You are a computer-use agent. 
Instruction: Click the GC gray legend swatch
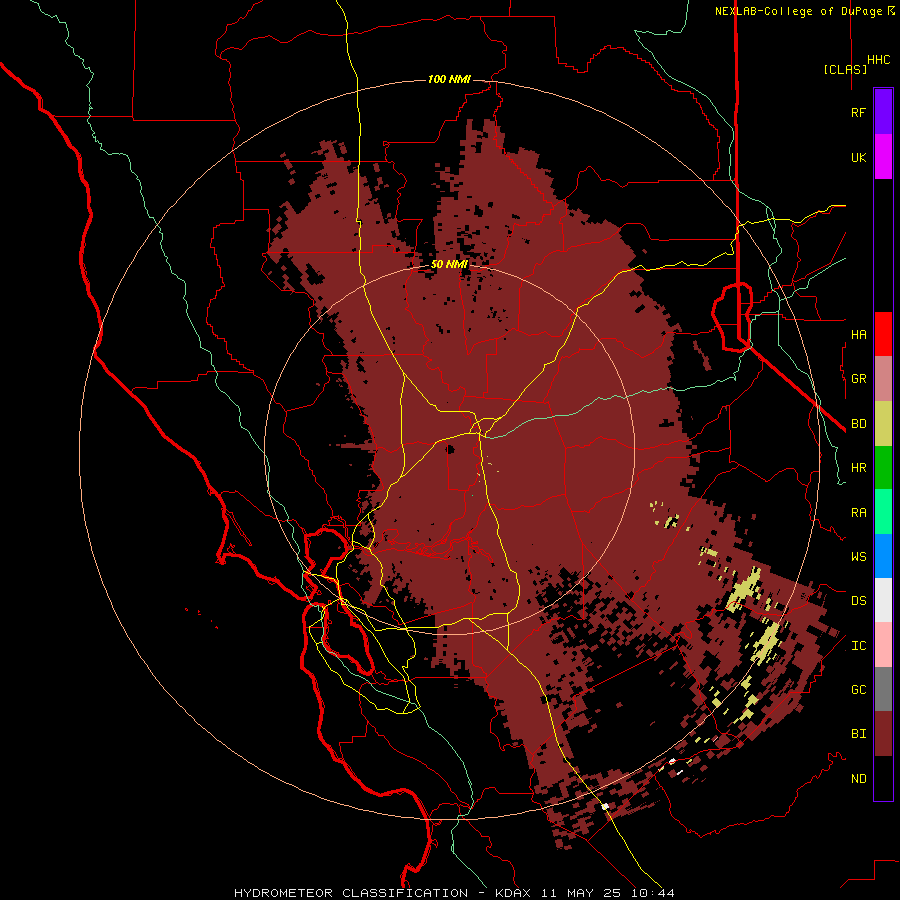(x=883, y=689)
